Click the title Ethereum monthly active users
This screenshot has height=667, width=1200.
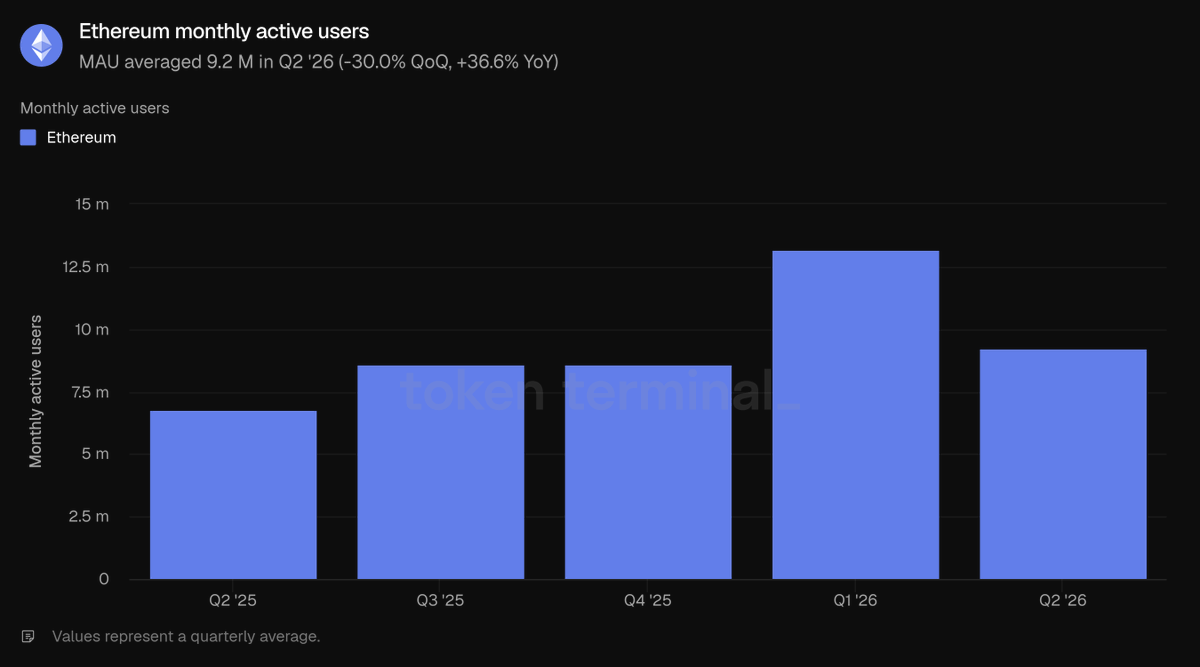[x=224, y=32]
